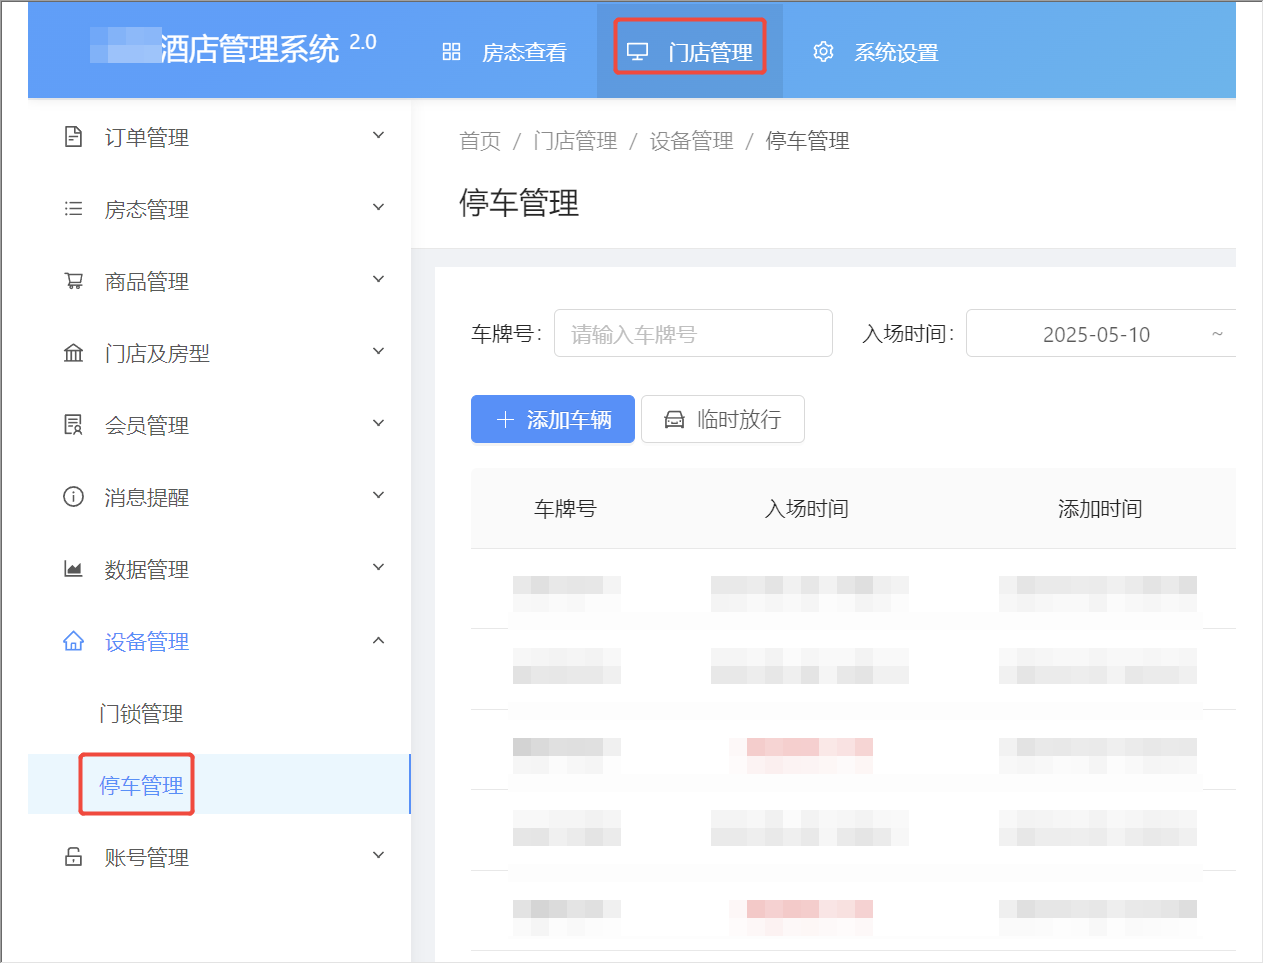Open the 账号管理 sidebar menu
Viewport: 1264px width, 964px height.
[x=219, y=857]
